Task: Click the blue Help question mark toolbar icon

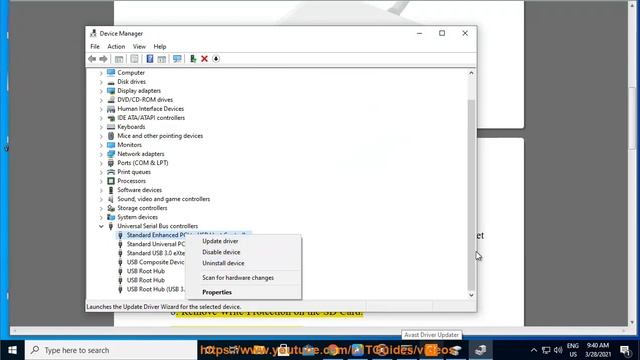Action: tap(150, 59)
